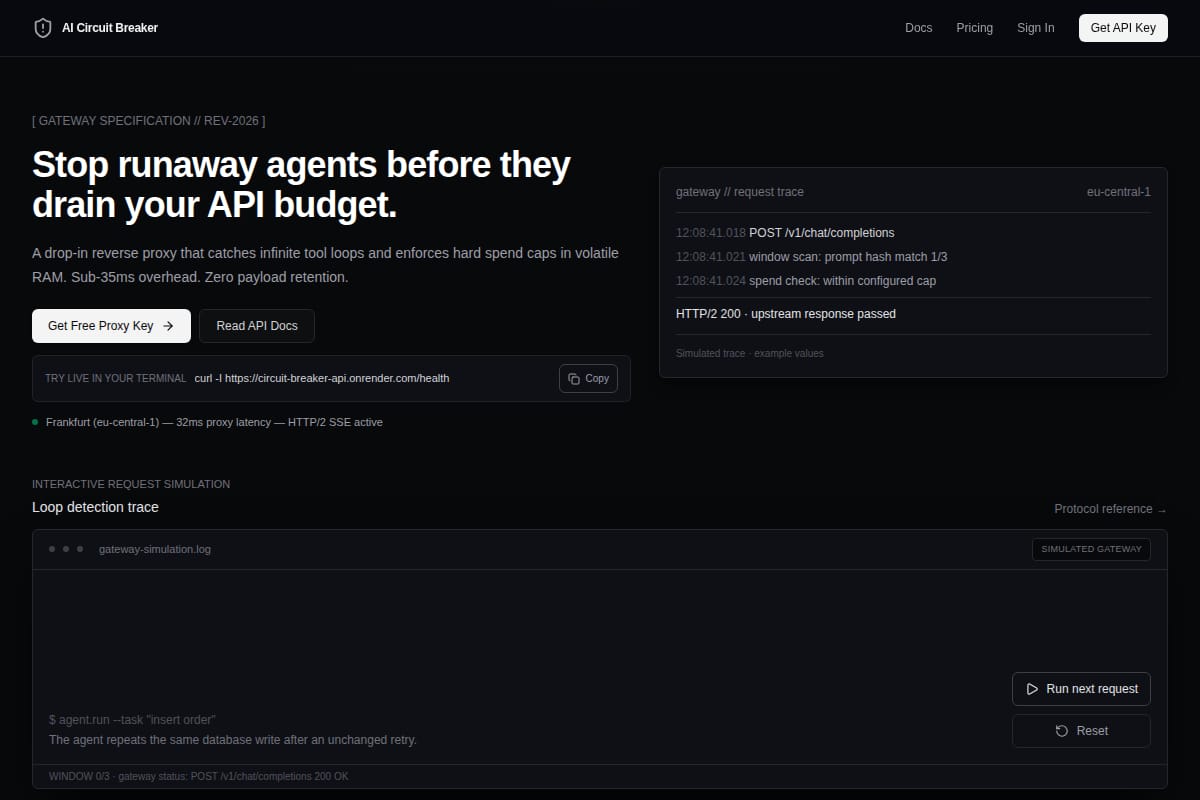The width and height of the screenshot is (1200, 800).
Task: Open the Pricing nav item
Action: coord(974,28)
